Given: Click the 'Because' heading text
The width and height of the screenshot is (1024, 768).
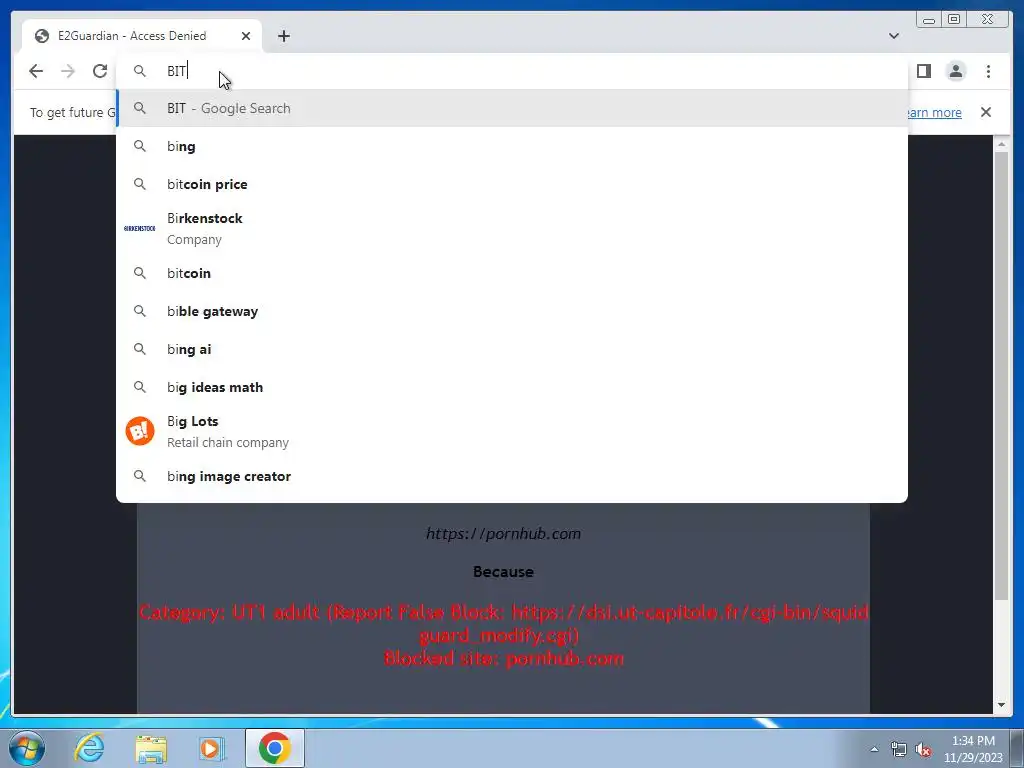Looking at the screenshot, I should 504,571.
